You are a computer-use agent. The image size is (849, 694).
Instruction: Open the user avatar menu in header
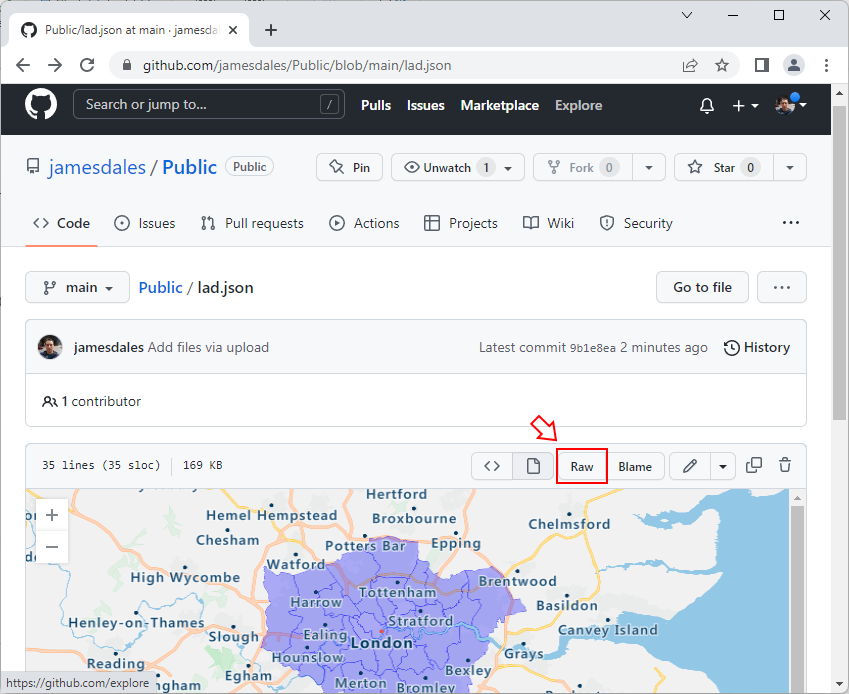[791, 104]
